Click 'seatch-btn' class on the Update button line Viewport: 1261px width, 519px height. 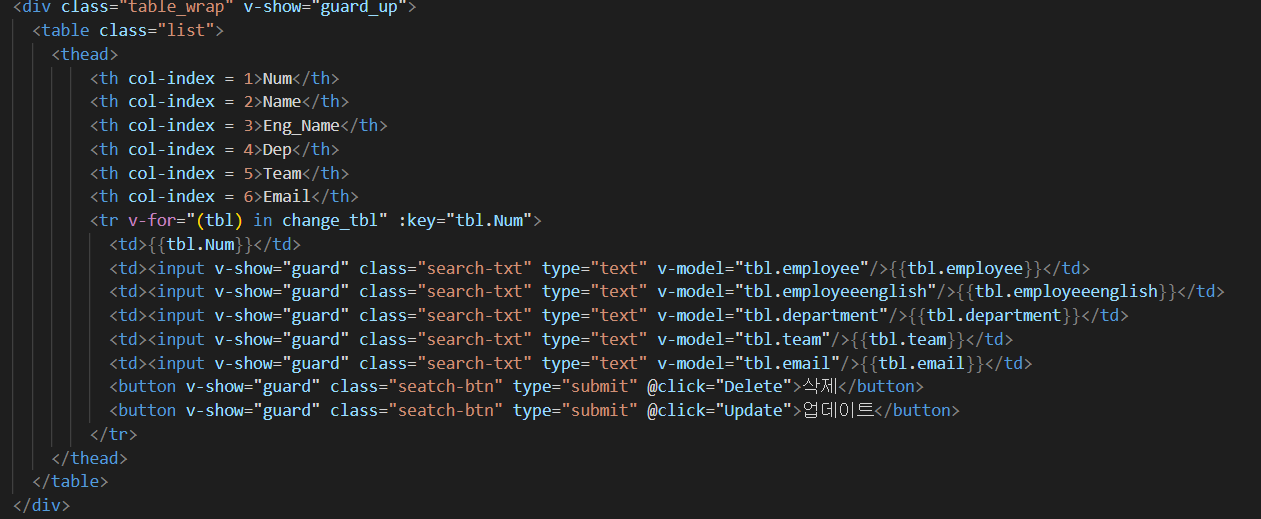[x=445, y=410]
